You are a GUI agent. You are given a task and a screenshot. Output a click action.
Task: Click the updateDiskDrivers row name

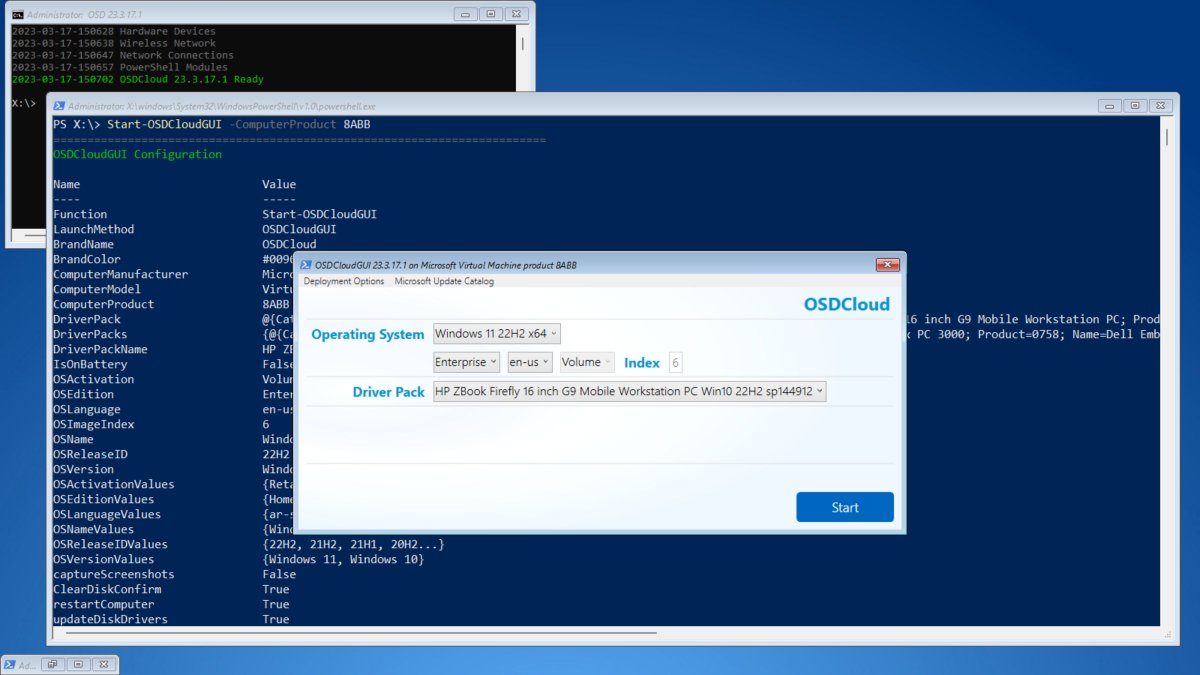point(110,619)
